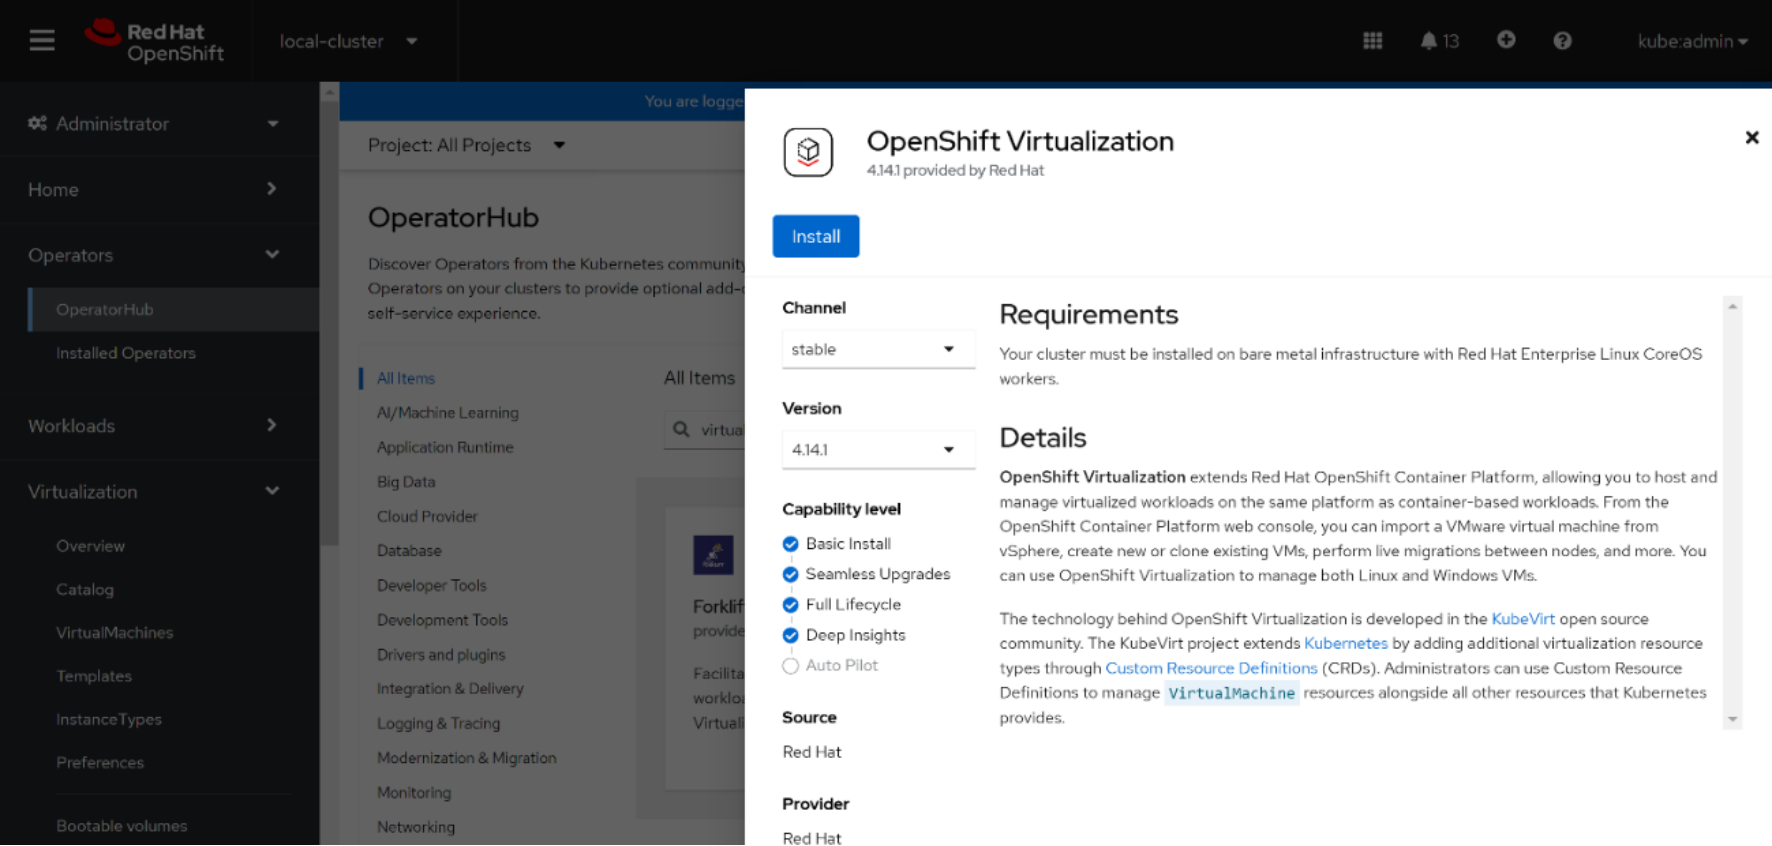This screenshot has height=846, width=1772.
Task: Open the kube:admin user menu
Action: coord(1692,41)
